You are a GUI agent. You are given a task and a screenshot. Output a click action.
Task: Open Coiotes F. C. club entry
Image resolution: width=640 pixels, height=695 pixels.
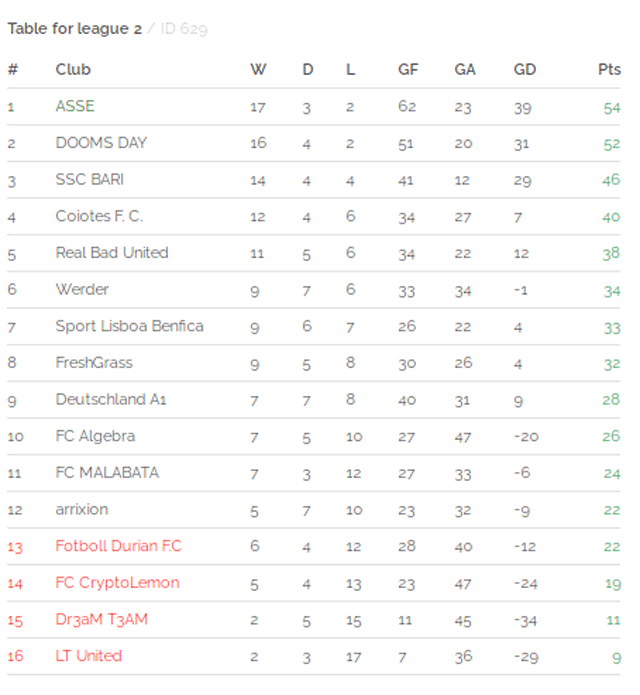(99, 216)
